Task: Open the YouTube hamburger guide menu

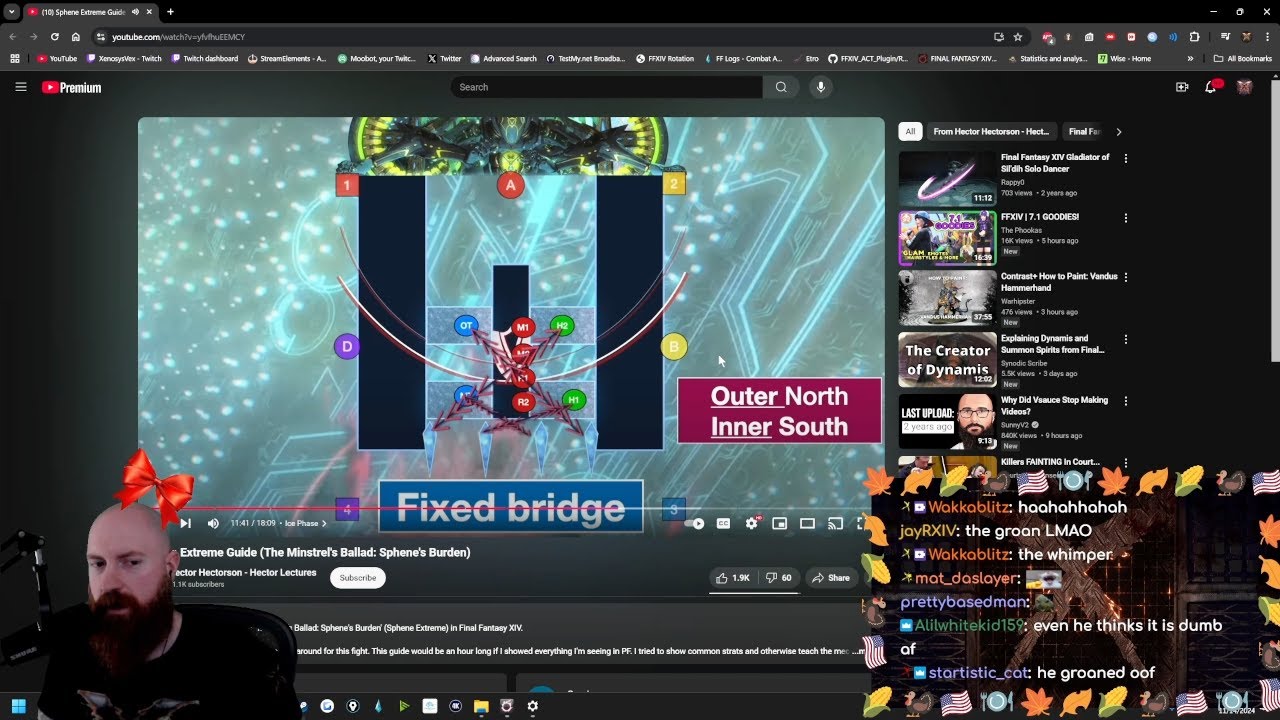Action: (20, 87)
